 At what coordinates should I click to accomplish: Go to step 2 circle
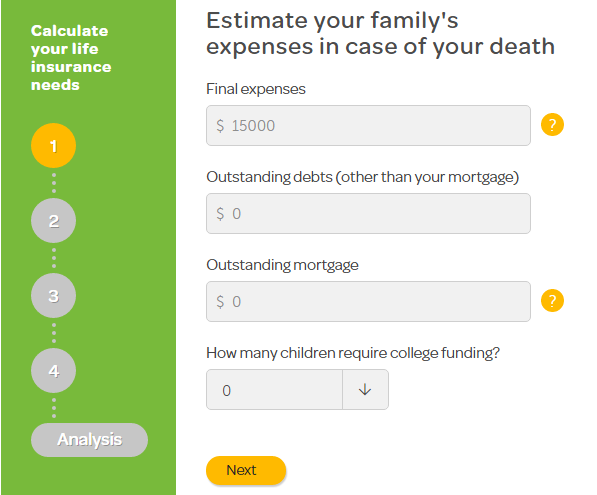[x=53, y=220]
